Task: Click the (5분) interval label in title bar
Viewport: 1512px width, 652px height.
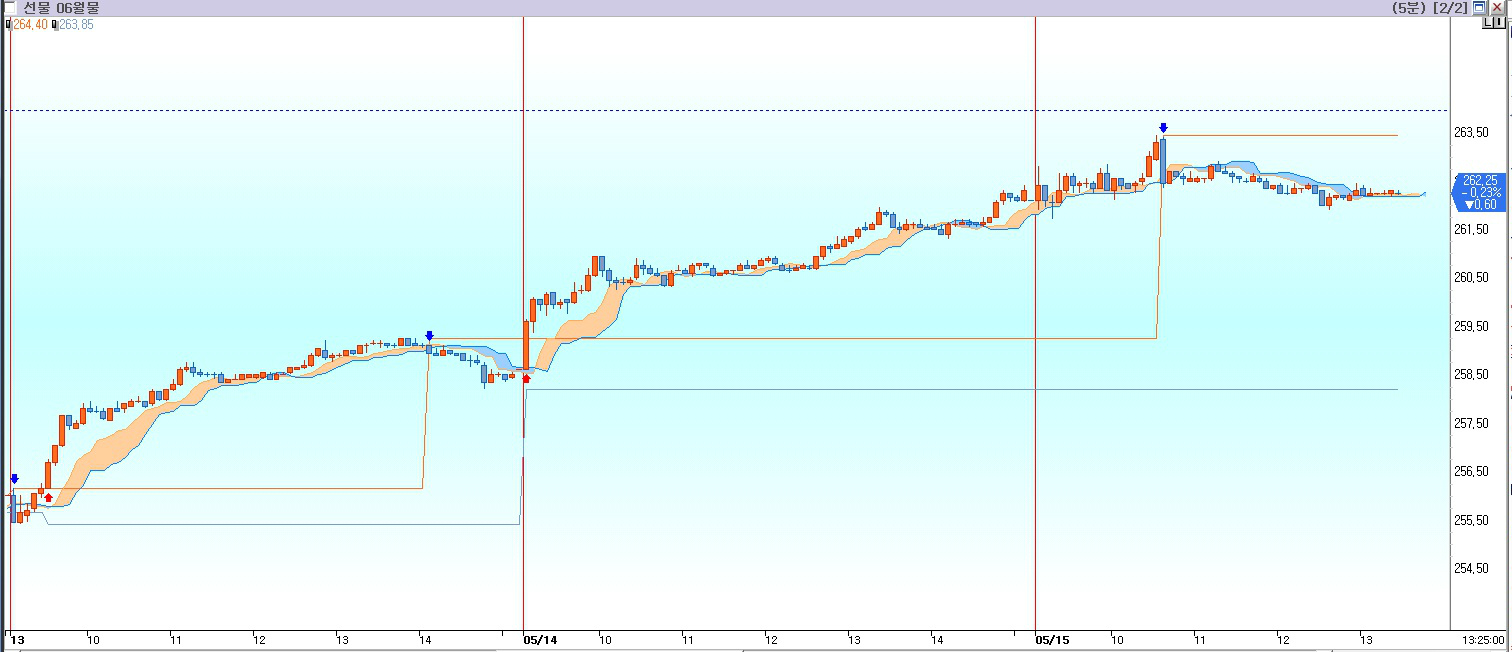Action: (x=1410, y=7)
